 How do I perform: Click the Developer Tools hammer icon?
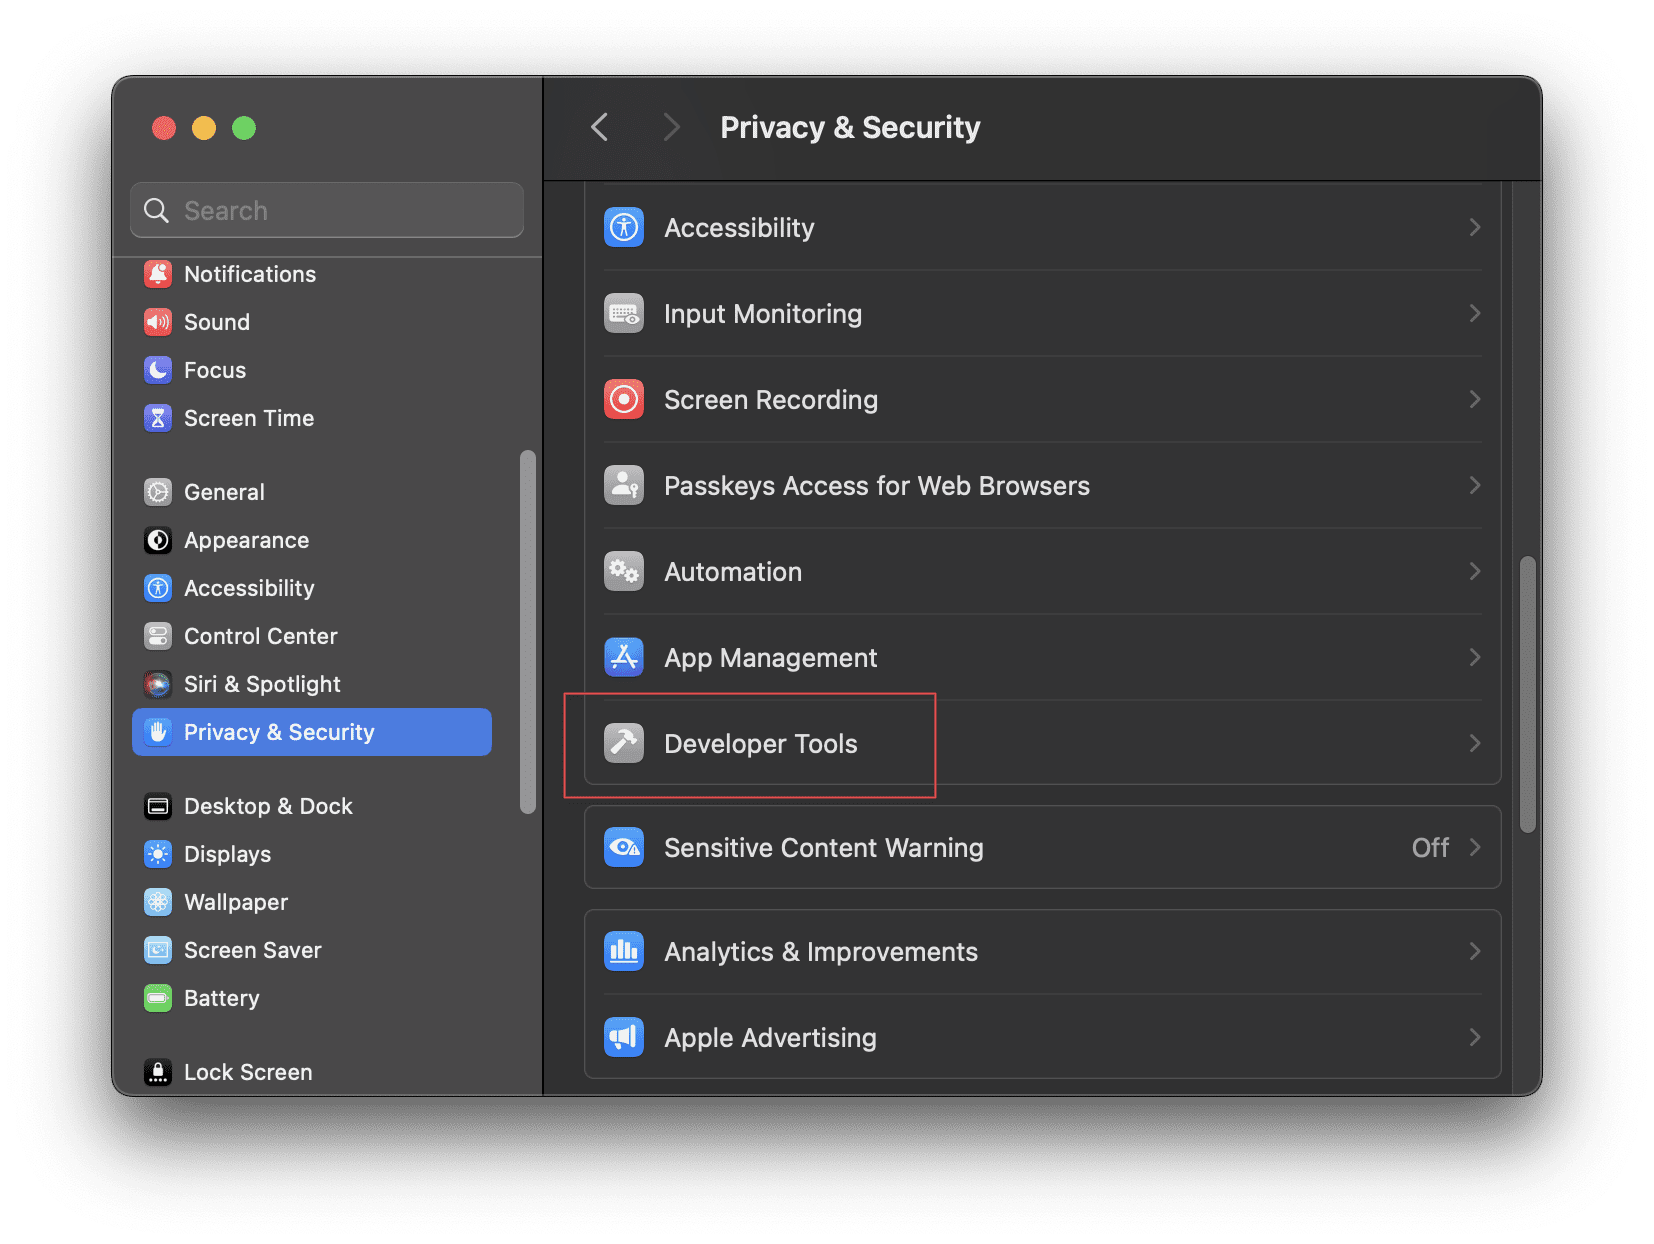click(x=624, y=744)
